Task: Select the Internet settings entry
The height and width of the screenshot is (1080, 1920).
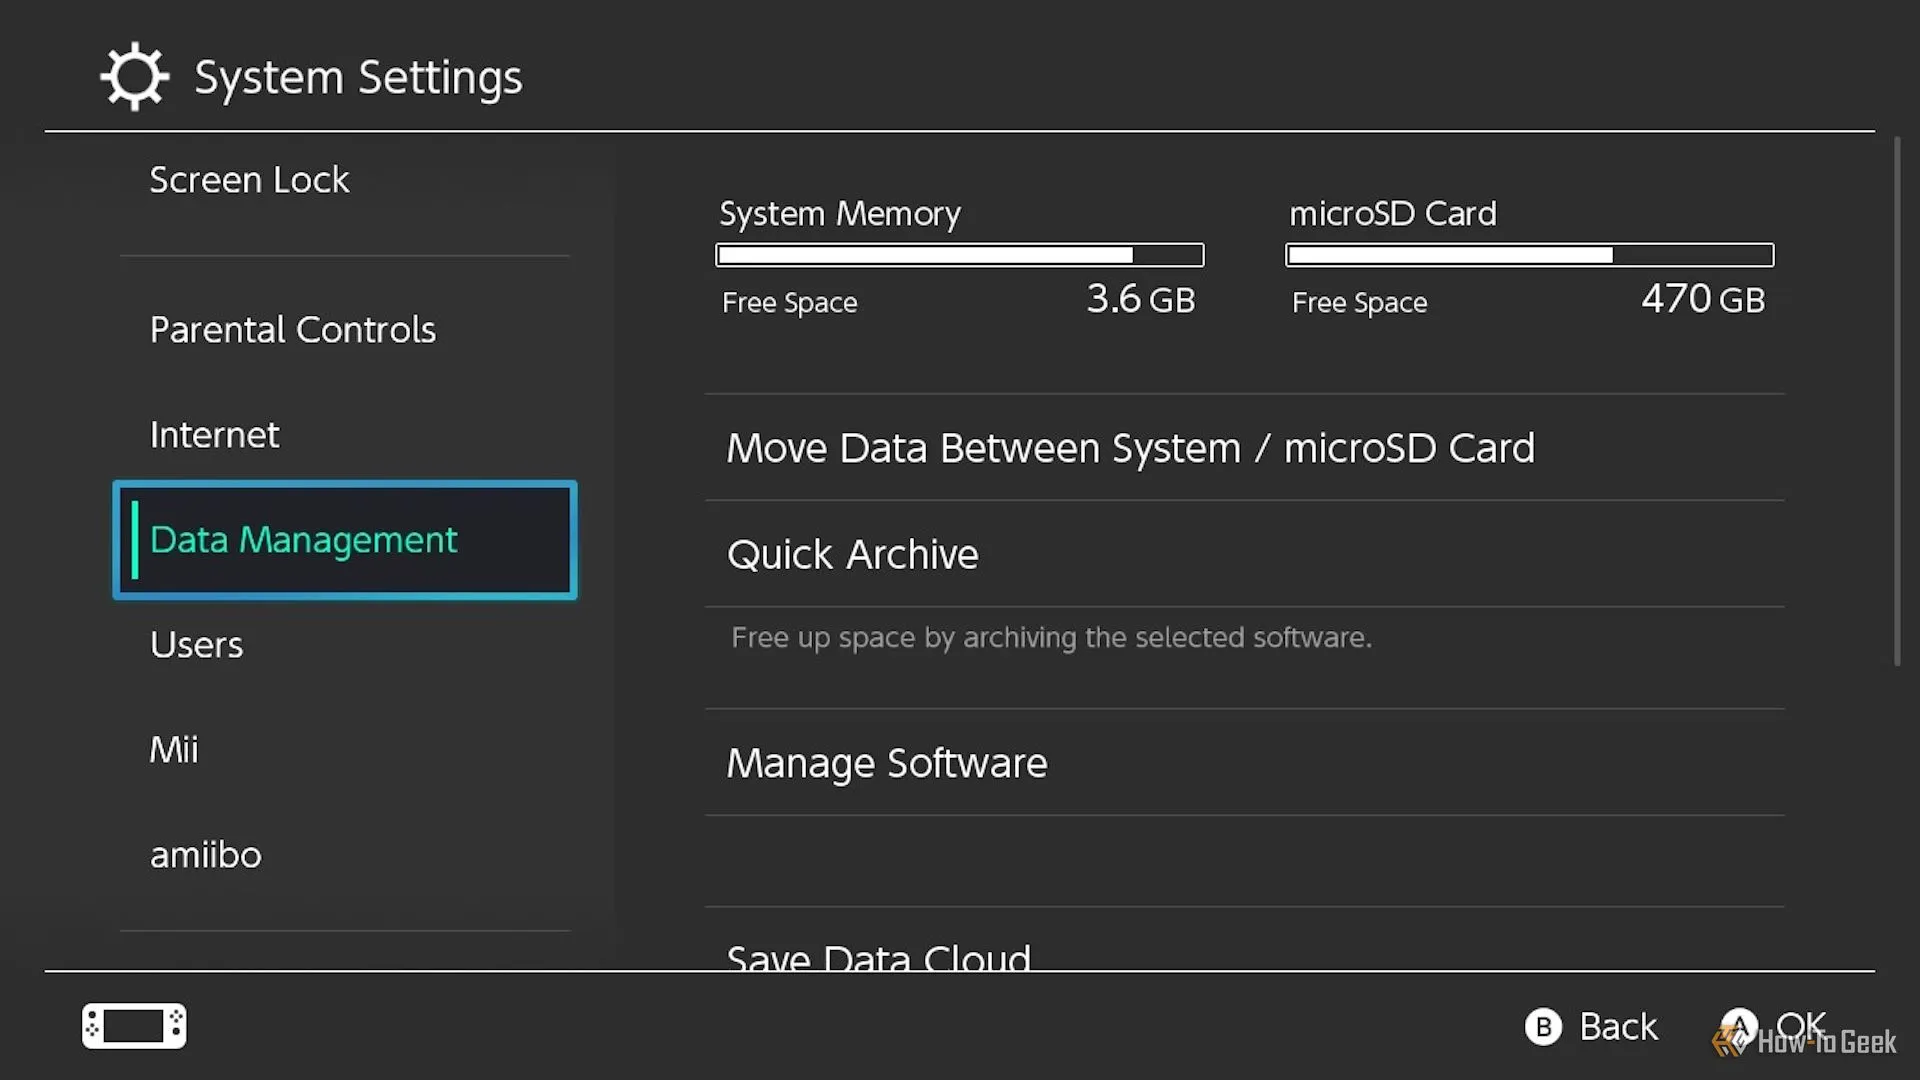Action: 345,435
